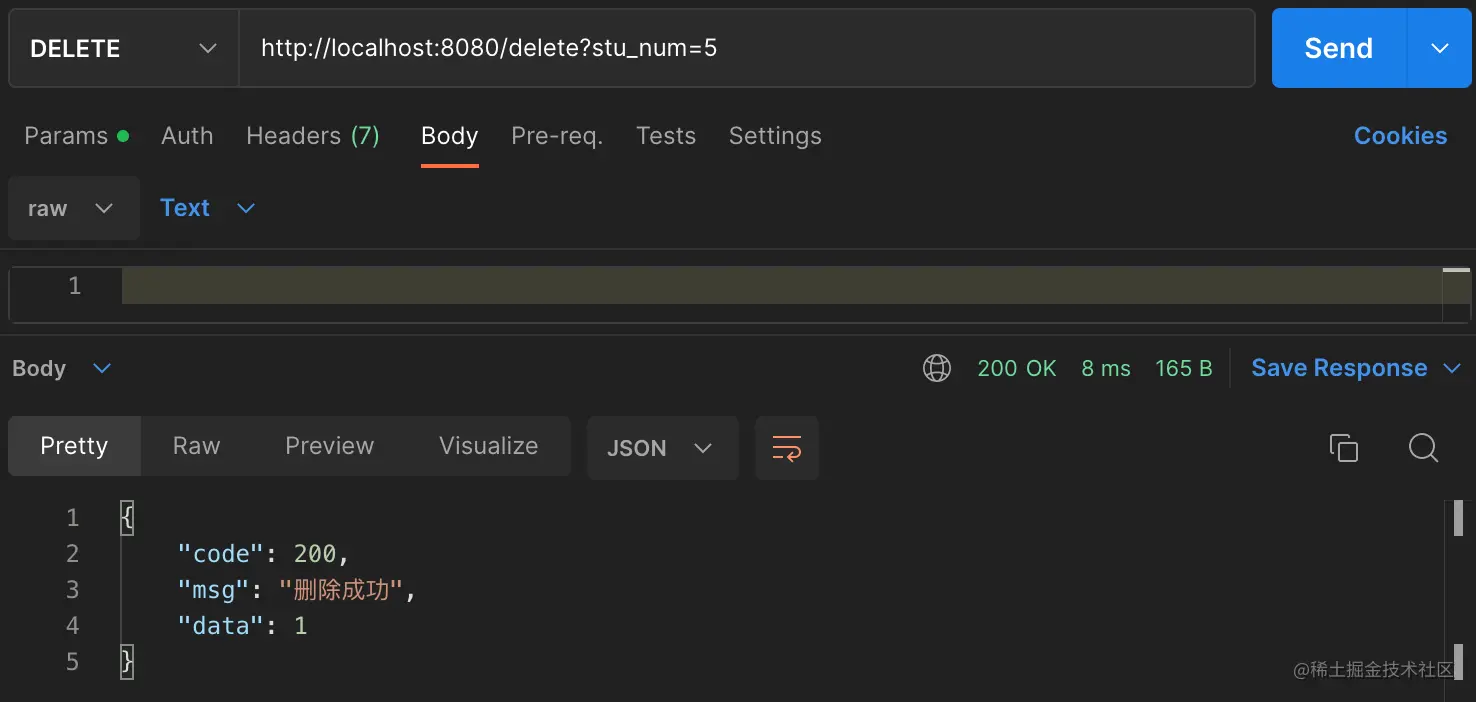1476x702 pixels.
Task: Expand the Save Response chevron
Action: coord(1452,368)
